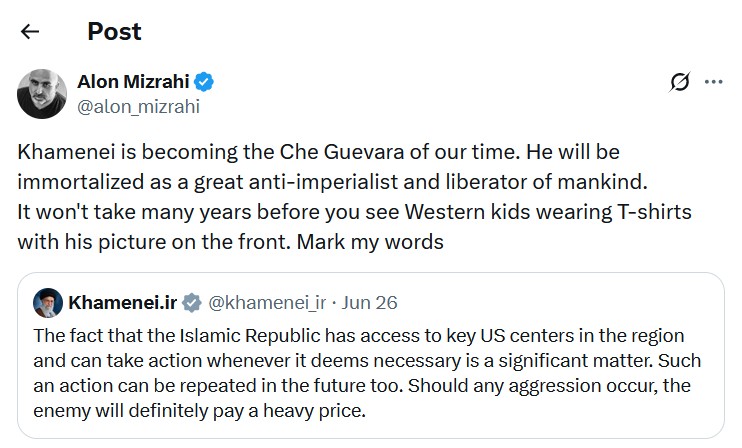742x448 pixels.
Task: Open the @khamenei_ir handle
Action: pos(267,303)
